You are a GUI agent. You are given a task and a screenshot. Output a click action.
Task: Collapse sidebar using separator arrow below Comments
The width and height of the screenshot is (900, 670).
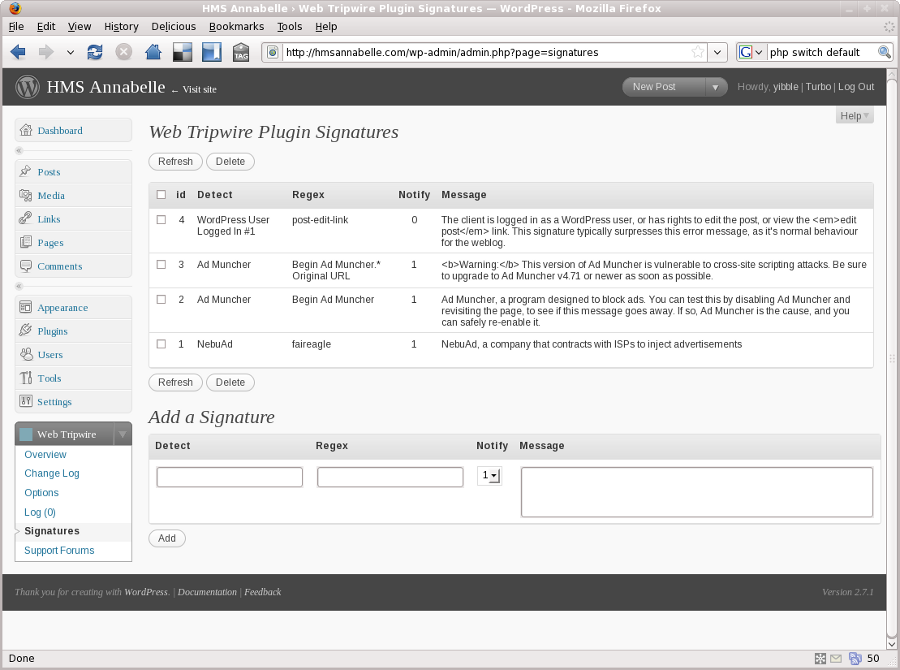tap(19, 286)
